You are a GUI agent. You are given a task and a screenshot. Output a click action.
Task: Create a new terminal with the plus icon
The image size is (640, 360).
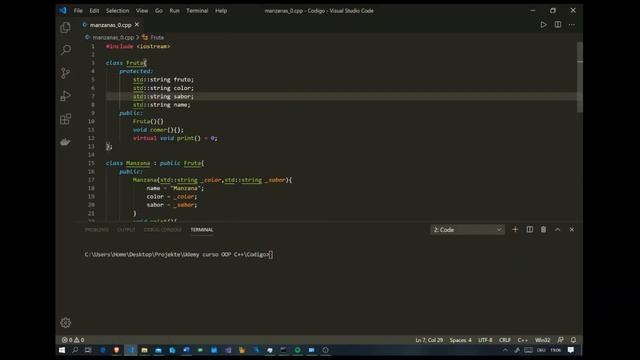click(x=515, y=230)
